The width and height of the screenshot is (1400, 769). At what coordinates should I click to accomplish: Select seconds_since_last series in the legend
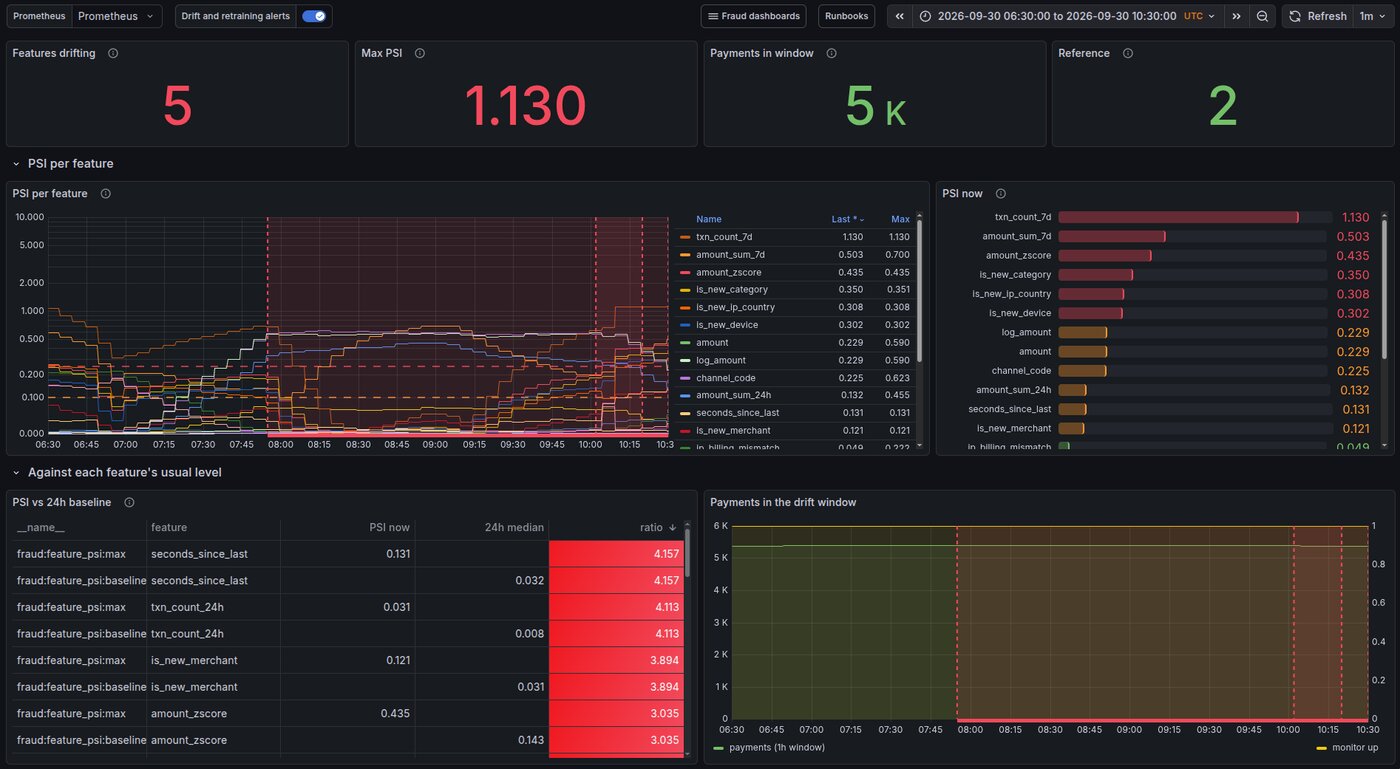point(737,413)
